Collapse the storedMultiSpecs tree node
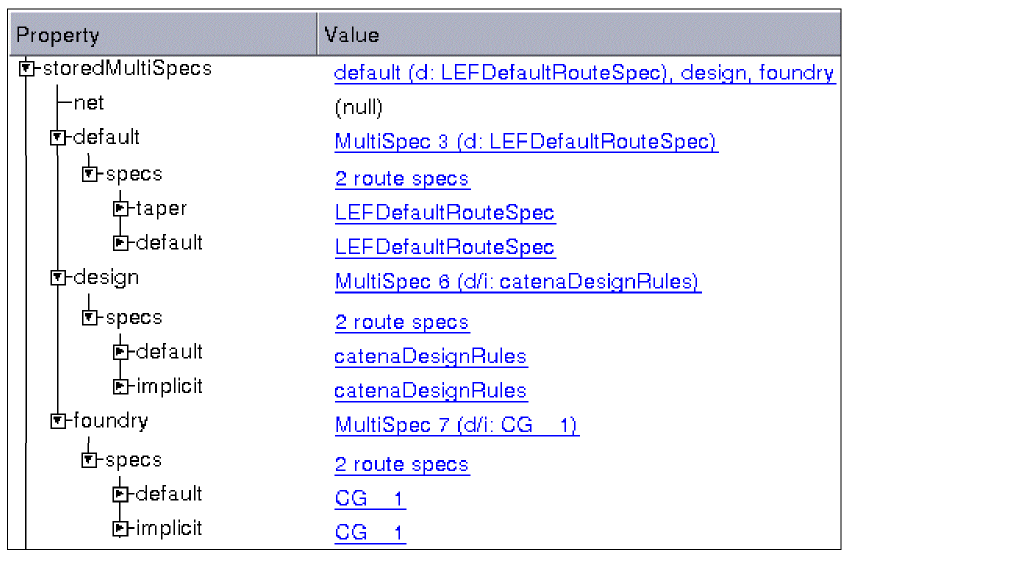 tap(27, 69)
